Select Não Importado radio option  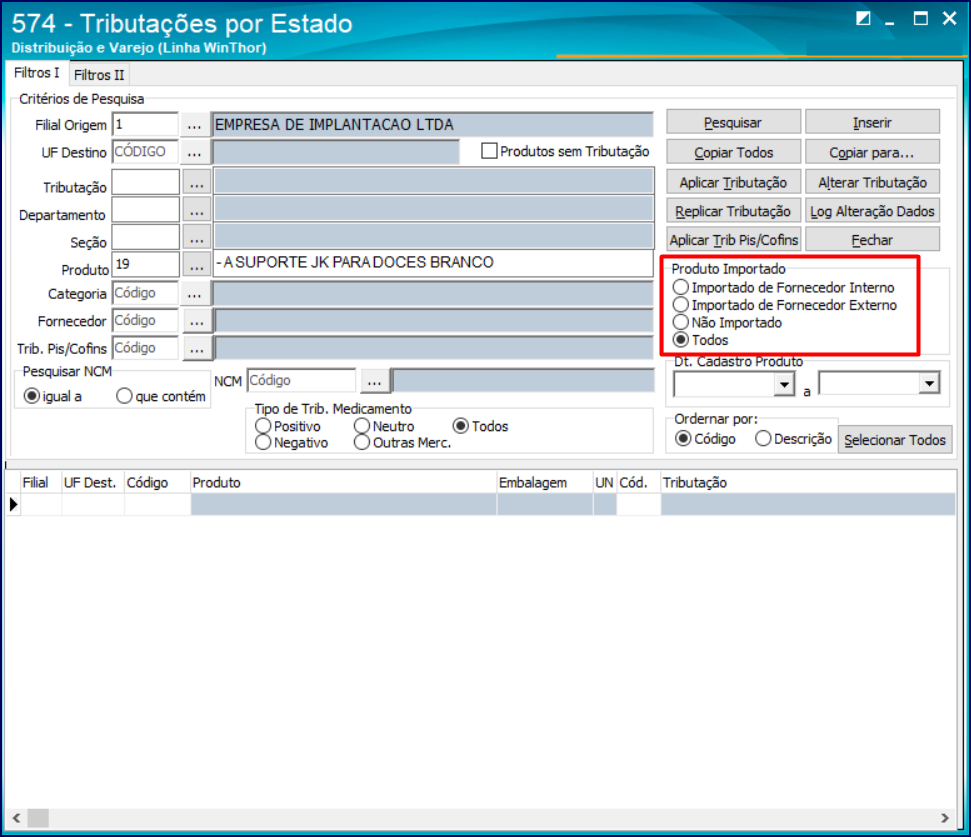pyautogui.click(x=681, y=322)
